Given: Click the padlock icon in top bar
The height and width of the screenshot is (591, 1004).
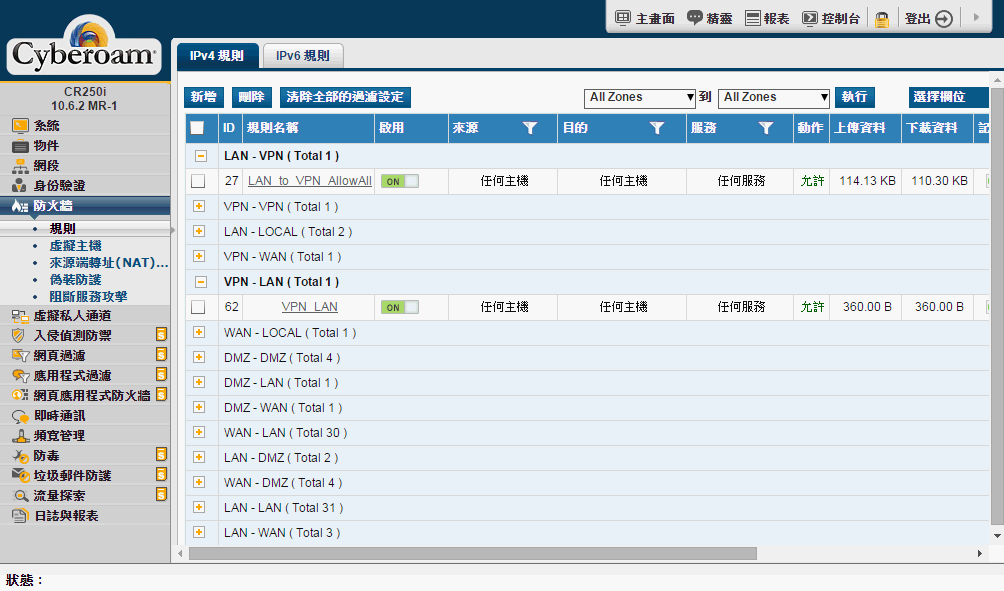Looking at the screenshot, I should tap(882, 19).
